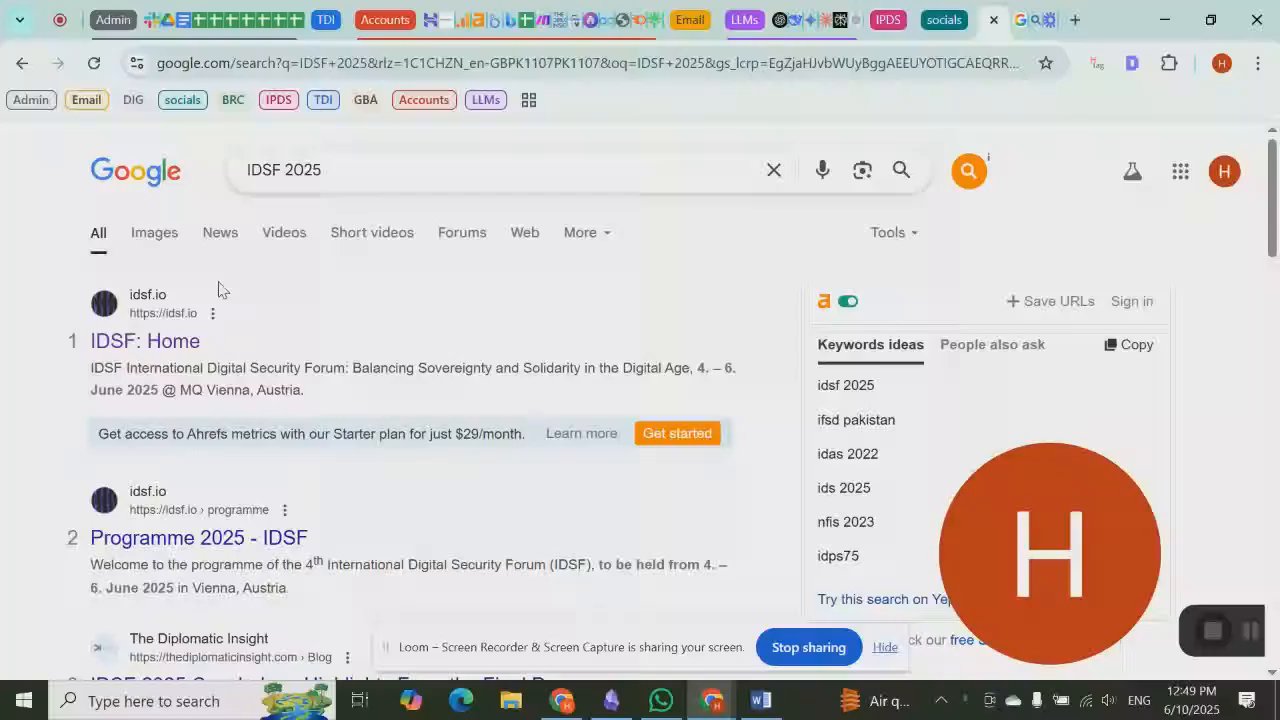The height and width of the screenshot is (720, 1280).
Task: Switch to Forums results tab
Action: [462, 232]
